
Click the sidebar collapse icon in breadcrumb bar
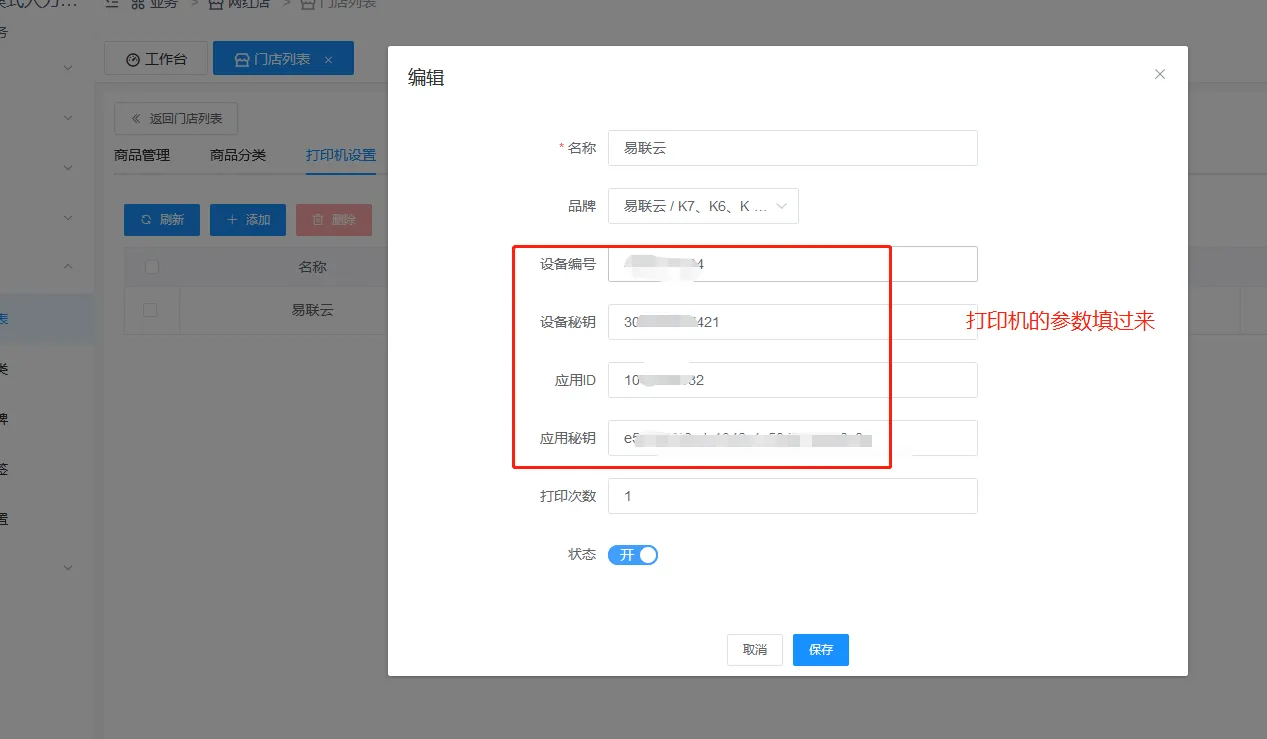point(111,4)
